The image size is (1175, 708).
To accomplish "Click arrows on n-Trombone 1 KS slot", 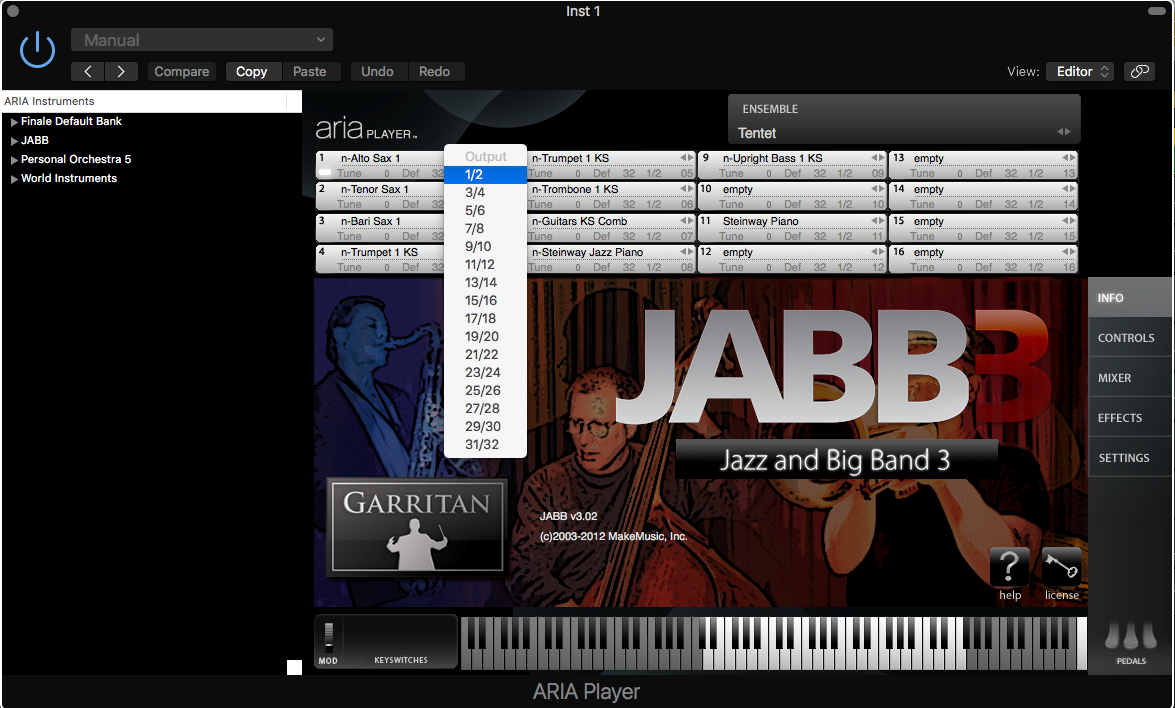I will (686, 190).
